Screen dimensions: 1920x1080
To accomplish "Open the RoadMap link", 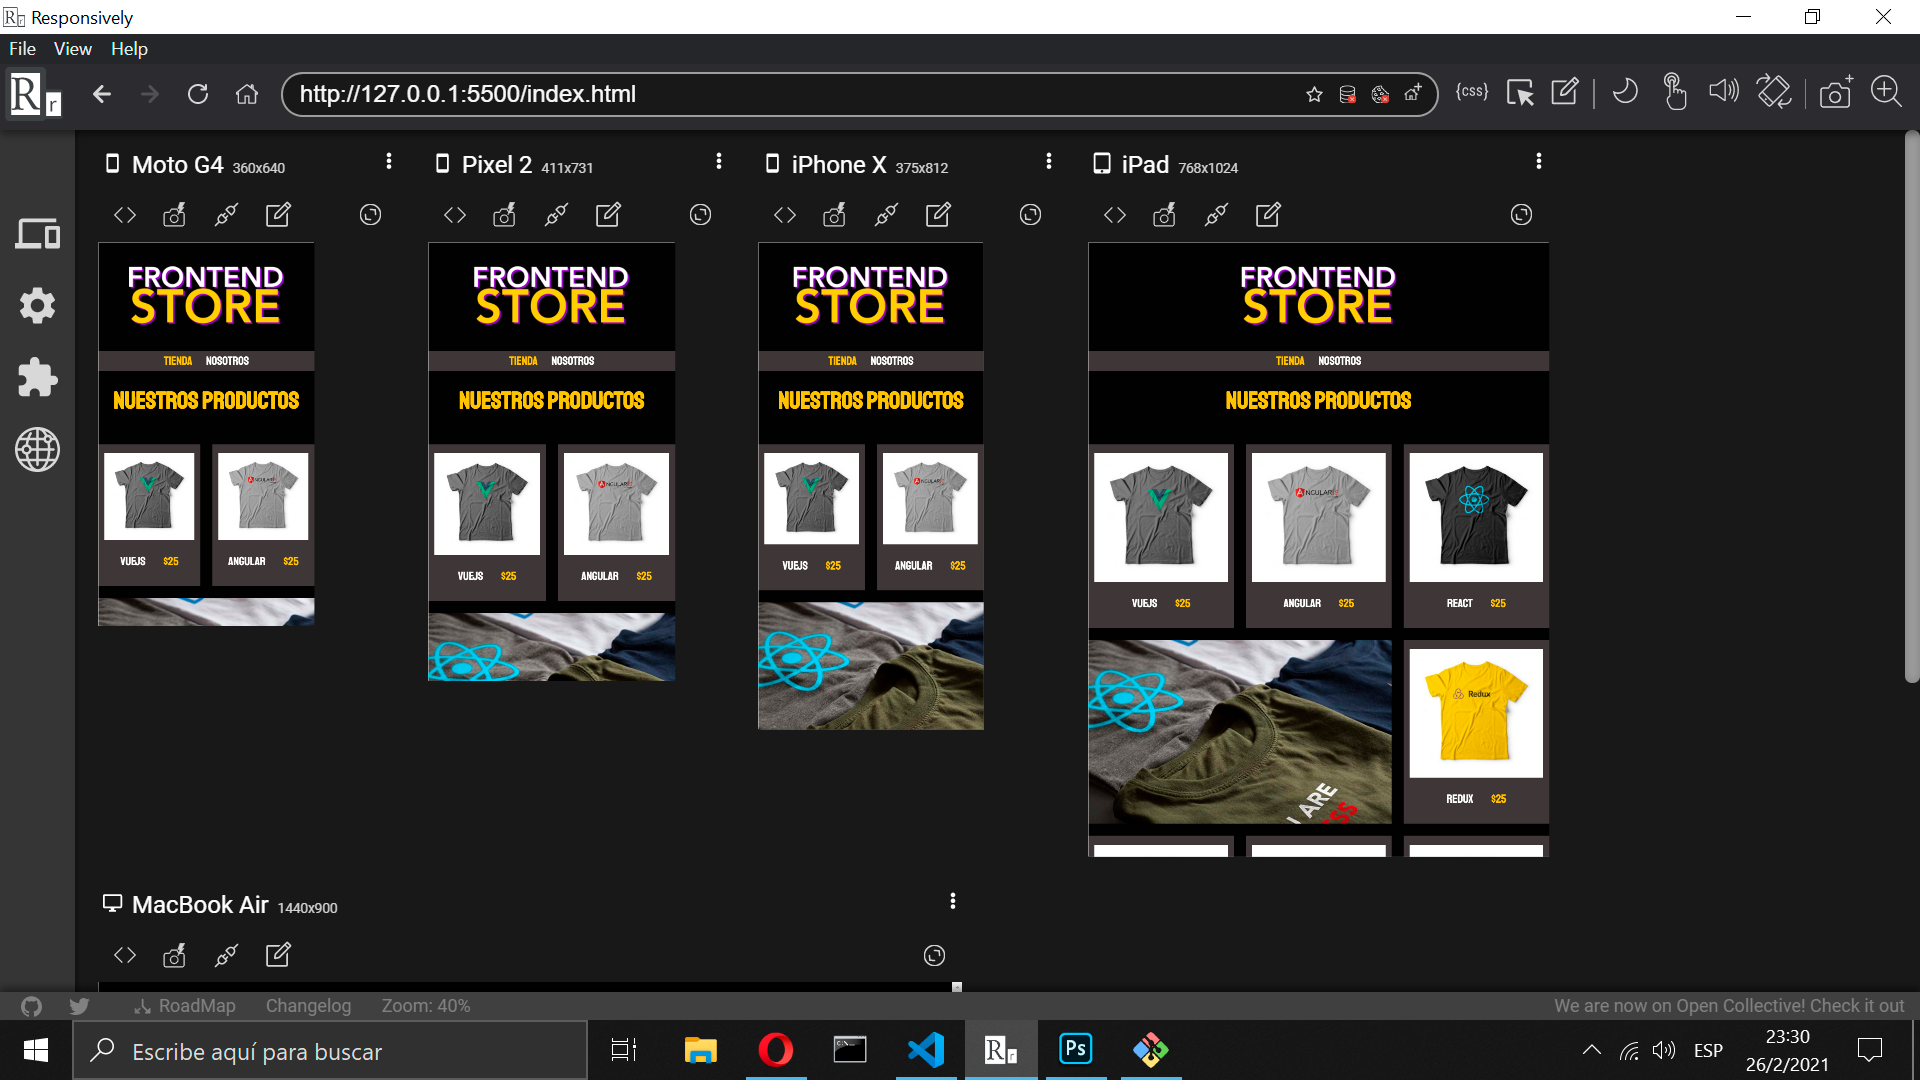I will pos(196,1005).
